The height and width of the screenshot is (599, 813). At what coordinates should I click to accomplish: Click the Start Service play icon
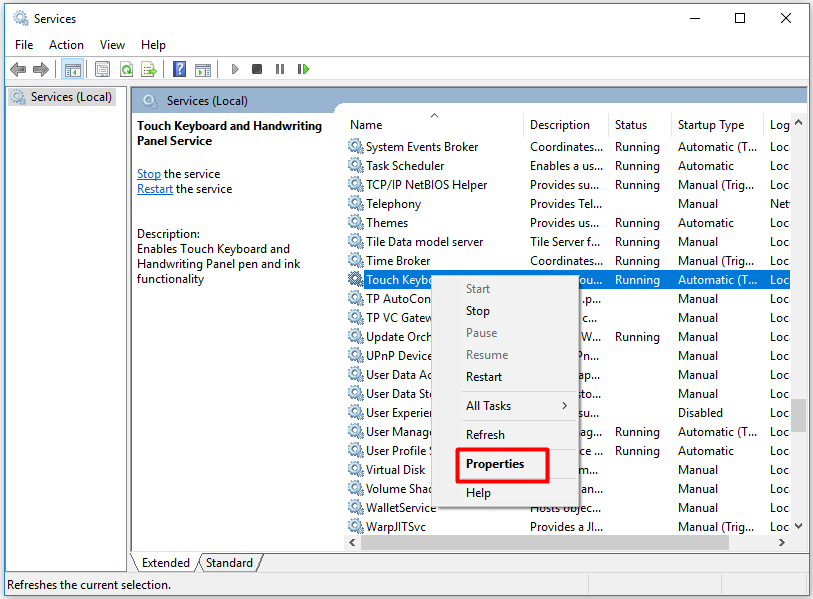(235, 69)
